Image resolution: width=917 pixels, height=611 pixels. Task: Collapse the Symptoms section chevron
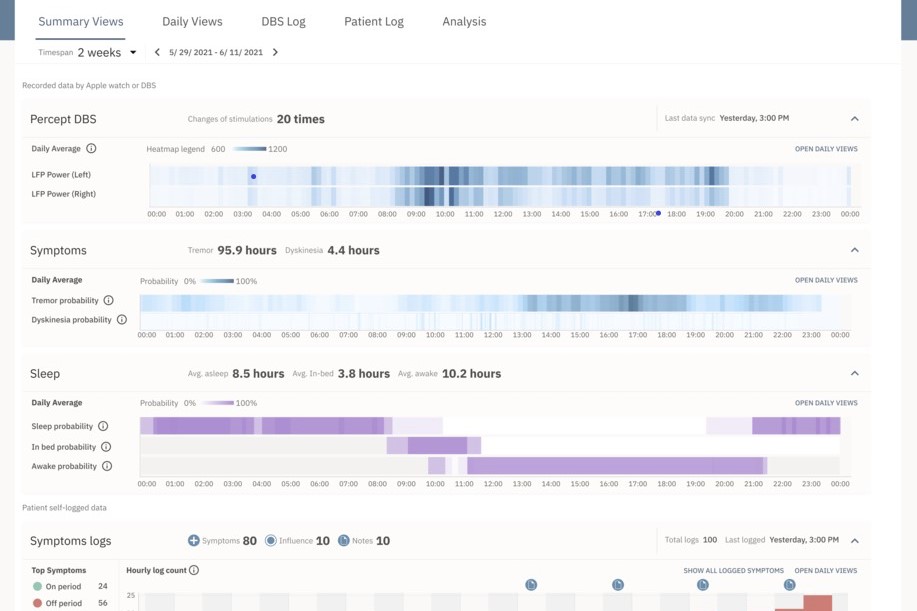[x=854, y=250]
